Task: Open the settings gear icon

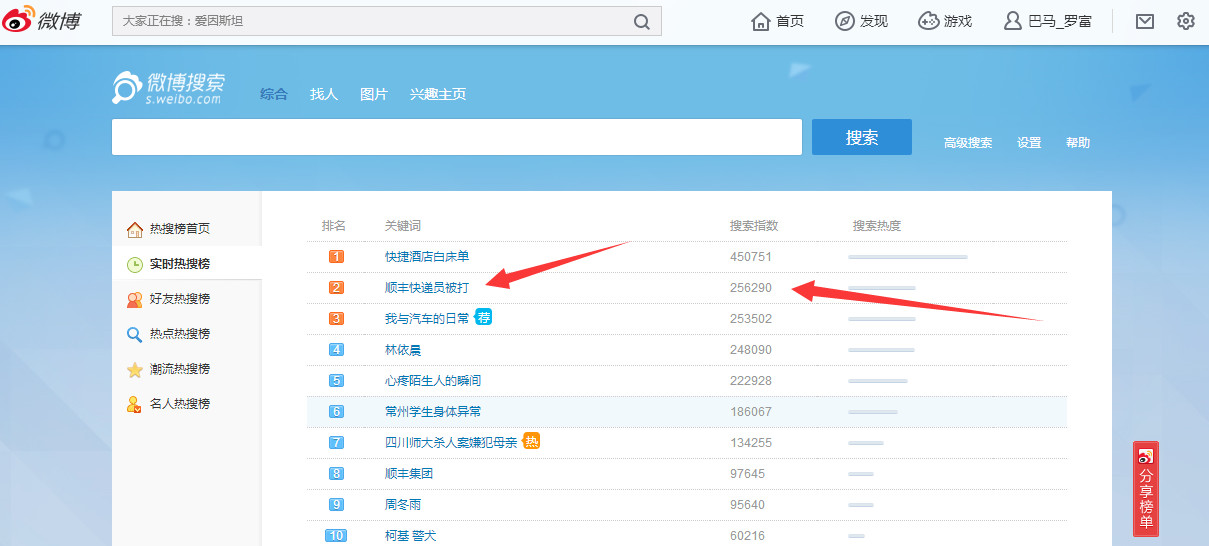Action: (1186, 21)
